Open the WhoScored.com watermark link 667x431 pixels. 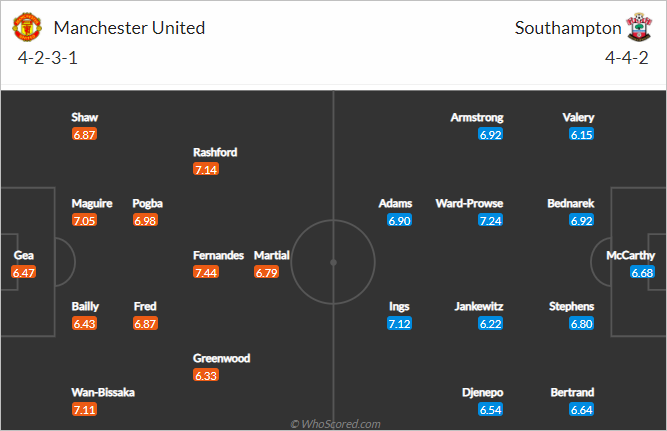(335, 424)
